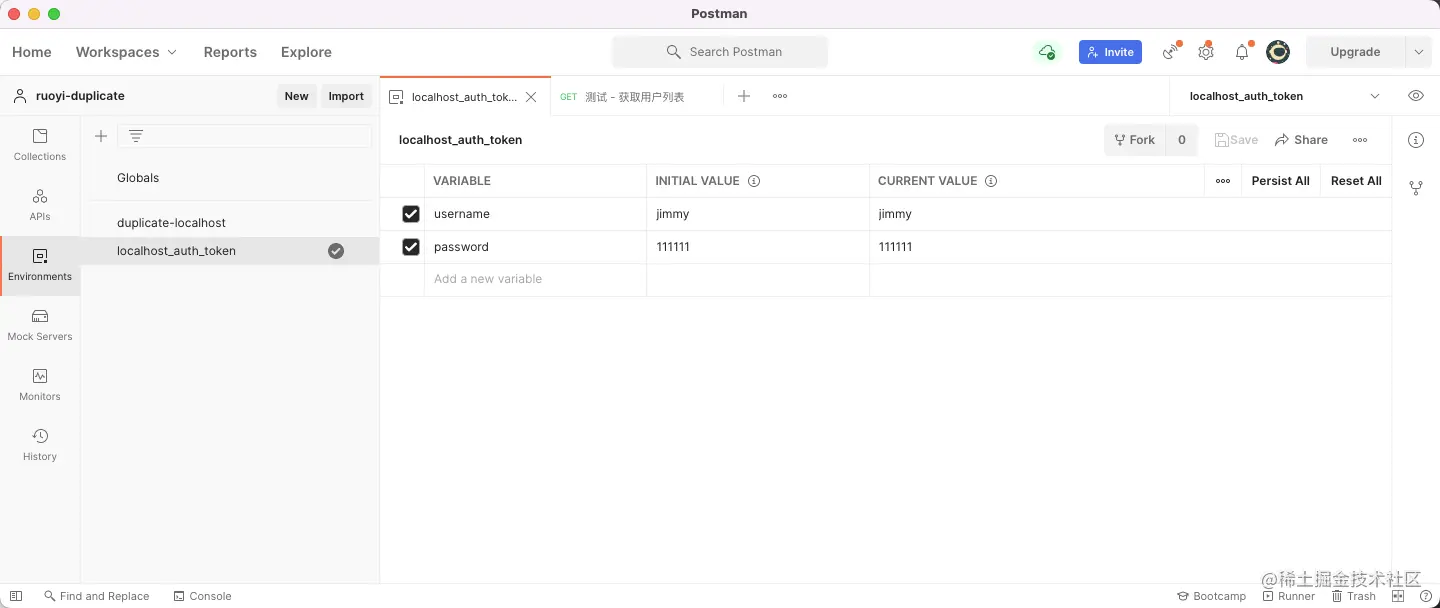Click the environment quick look eye icon
The width and height of the screenshot is (1440, 608).
pyautogui.click(x=1416, y=96)
